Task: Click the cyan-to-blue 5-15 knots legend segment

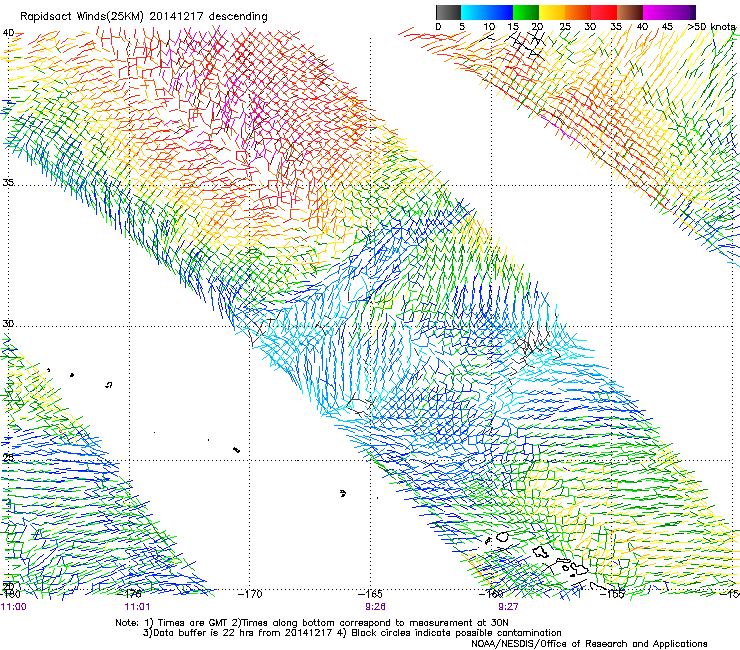Action: 487,12
